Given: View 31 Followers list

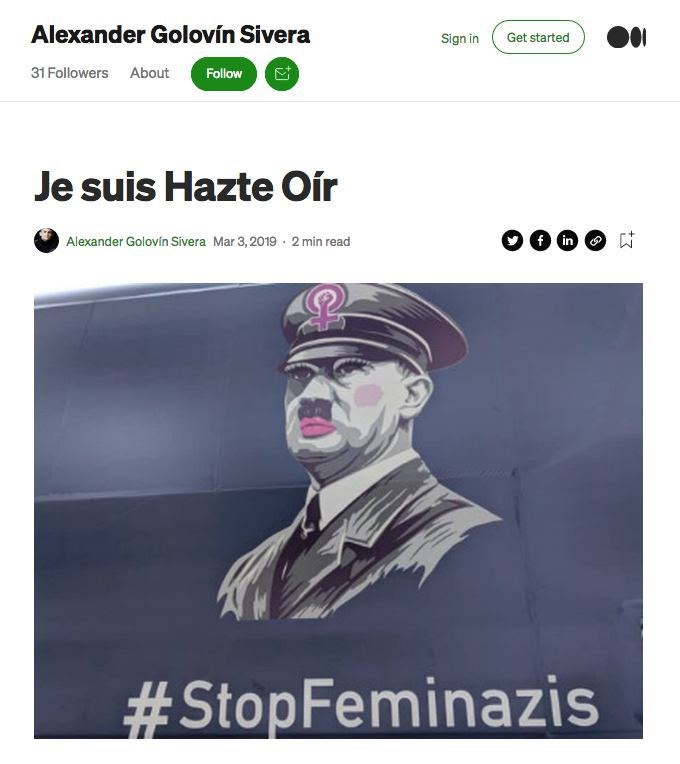Looking at the screenshot, I should pos(69,73).
